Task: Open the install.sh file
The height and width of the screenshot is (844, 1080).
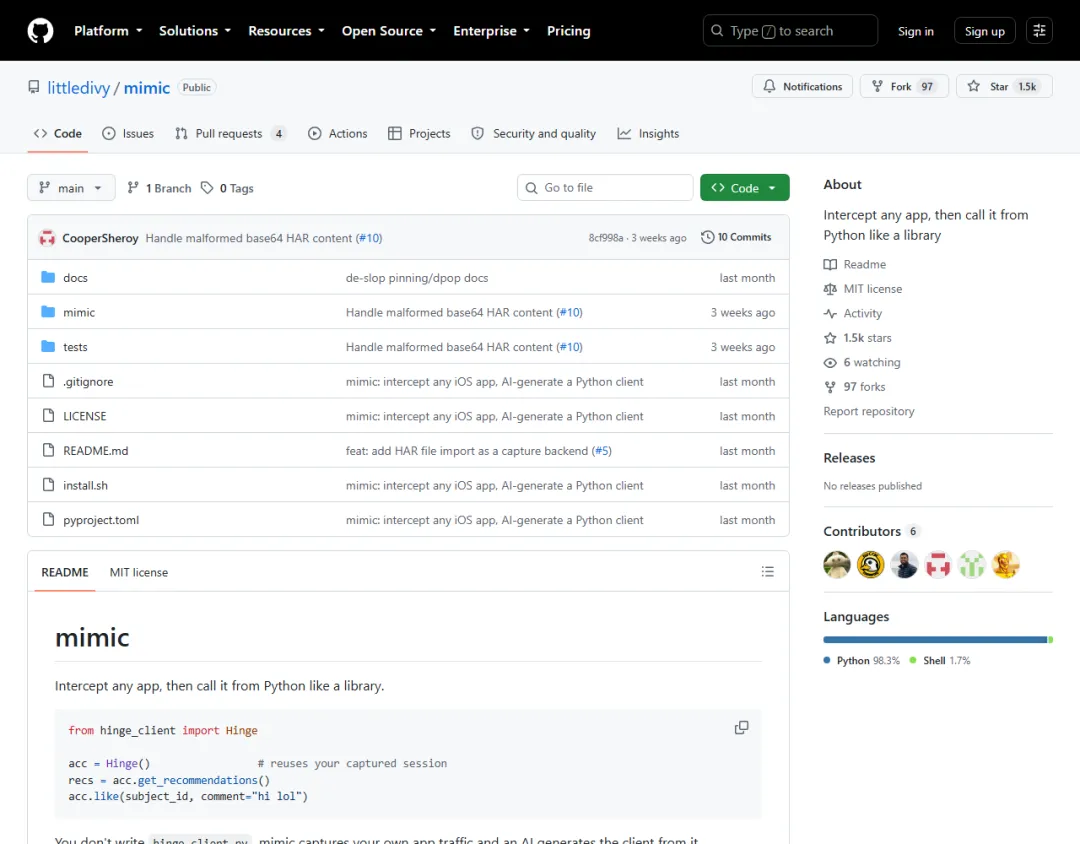Action: point(85,486)
